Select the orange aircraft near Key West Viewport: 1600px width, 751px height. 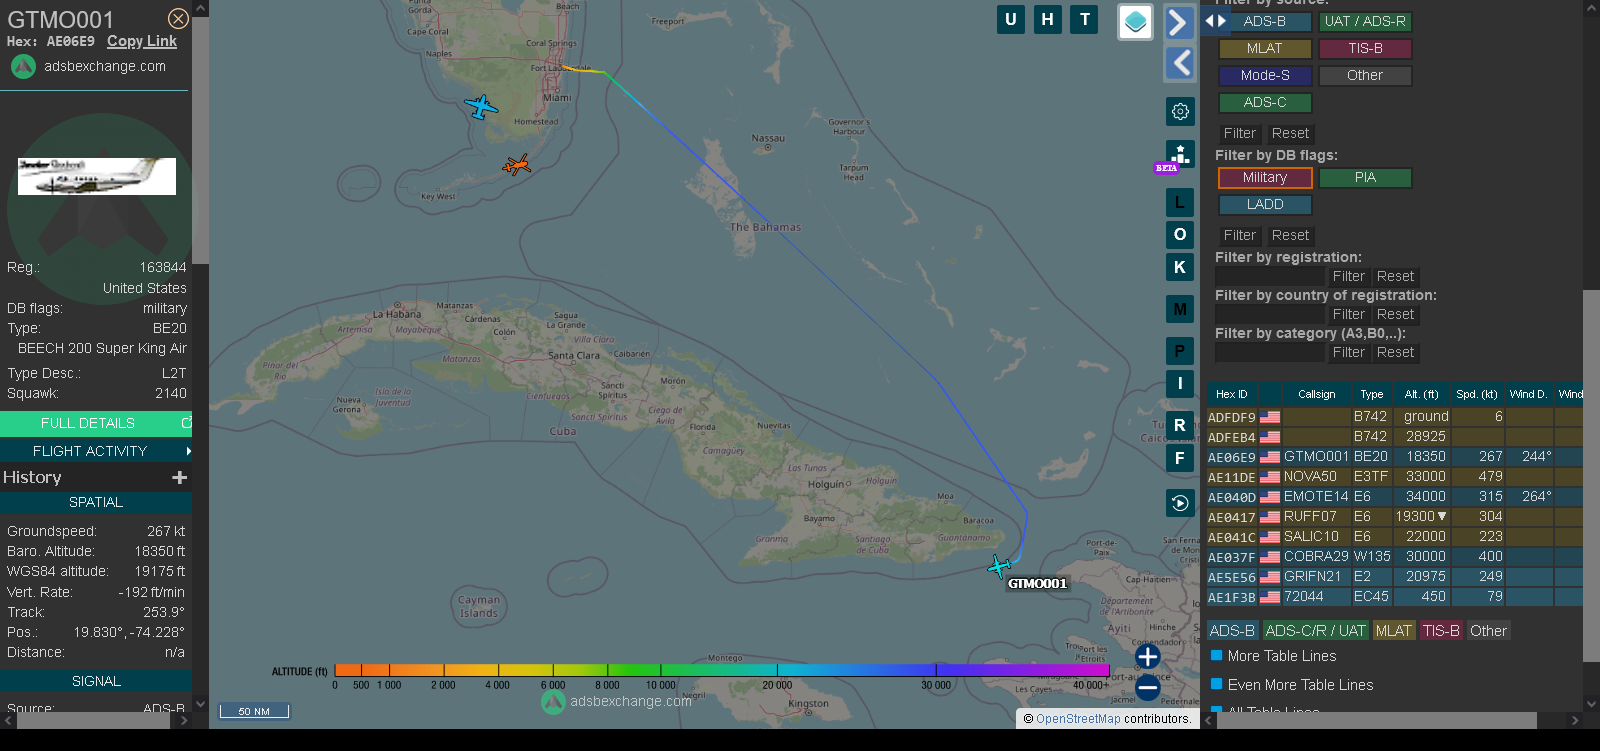coord(516,165)
